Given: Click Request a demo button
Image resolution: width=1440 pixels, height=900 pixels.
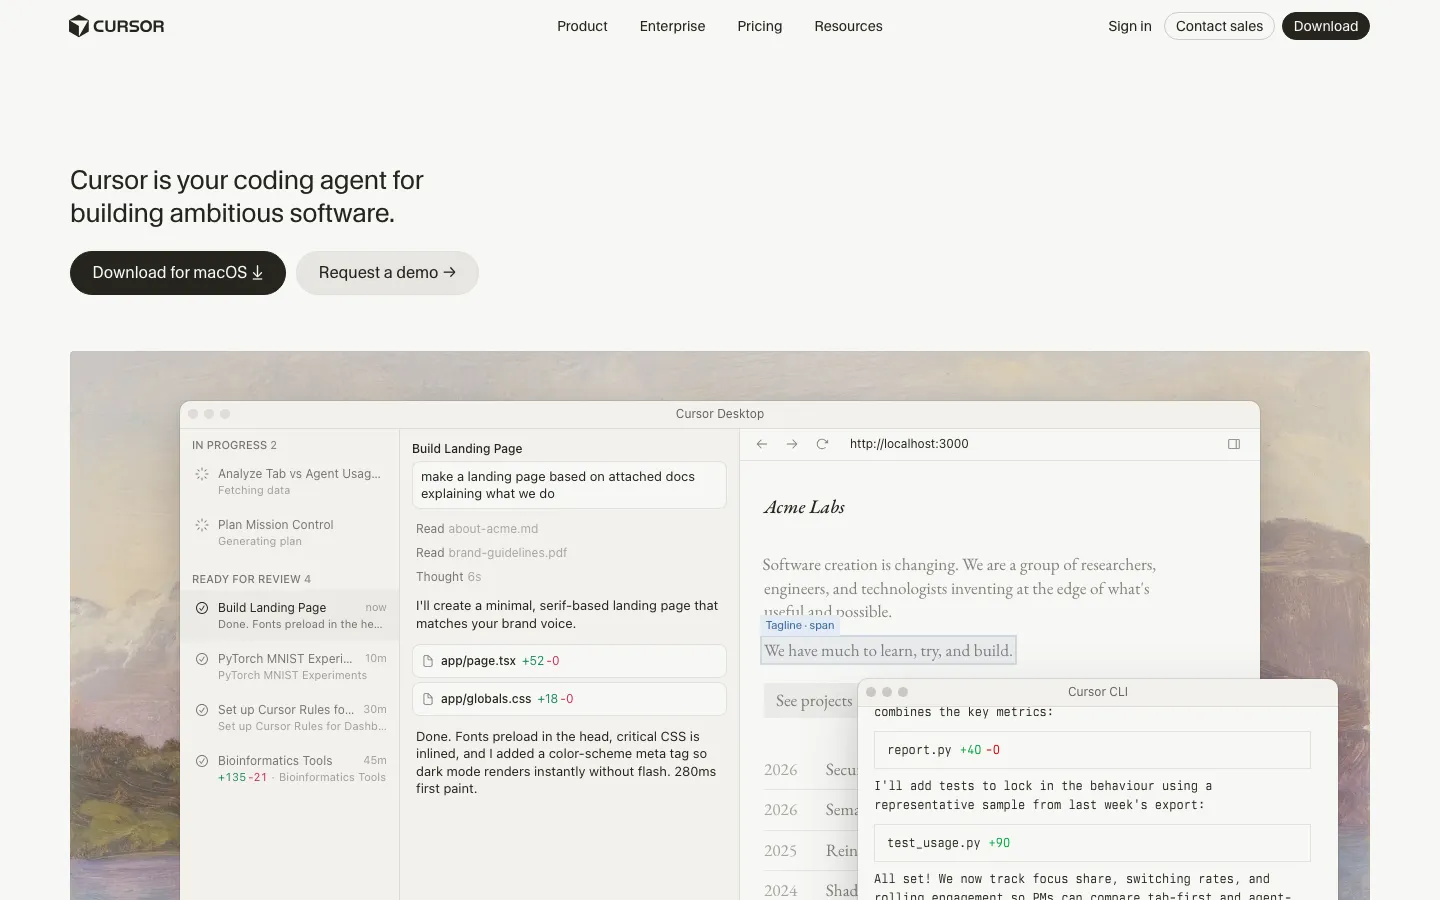Looking at the screenshot, I should [387, 273].
